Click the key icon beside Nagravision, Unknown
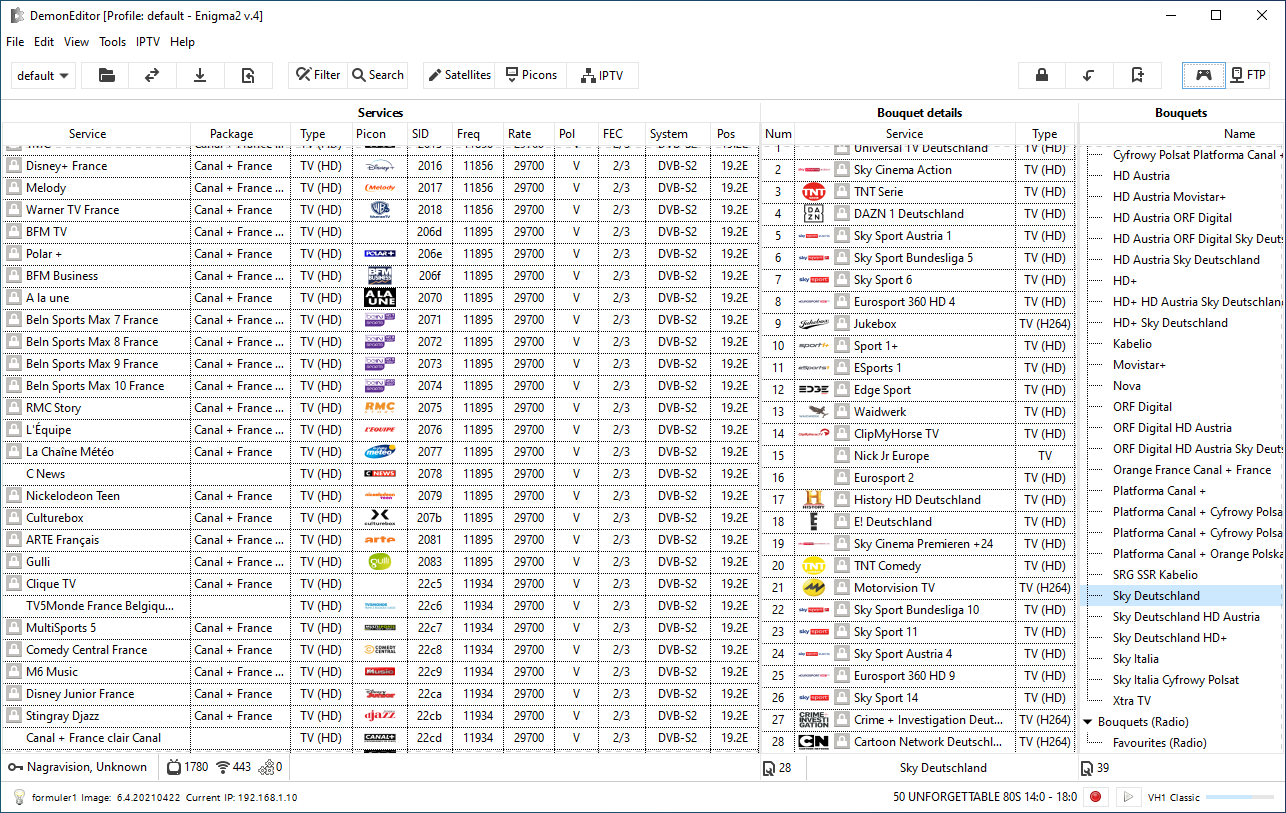The image size is (1286, 813). [16, 767]
